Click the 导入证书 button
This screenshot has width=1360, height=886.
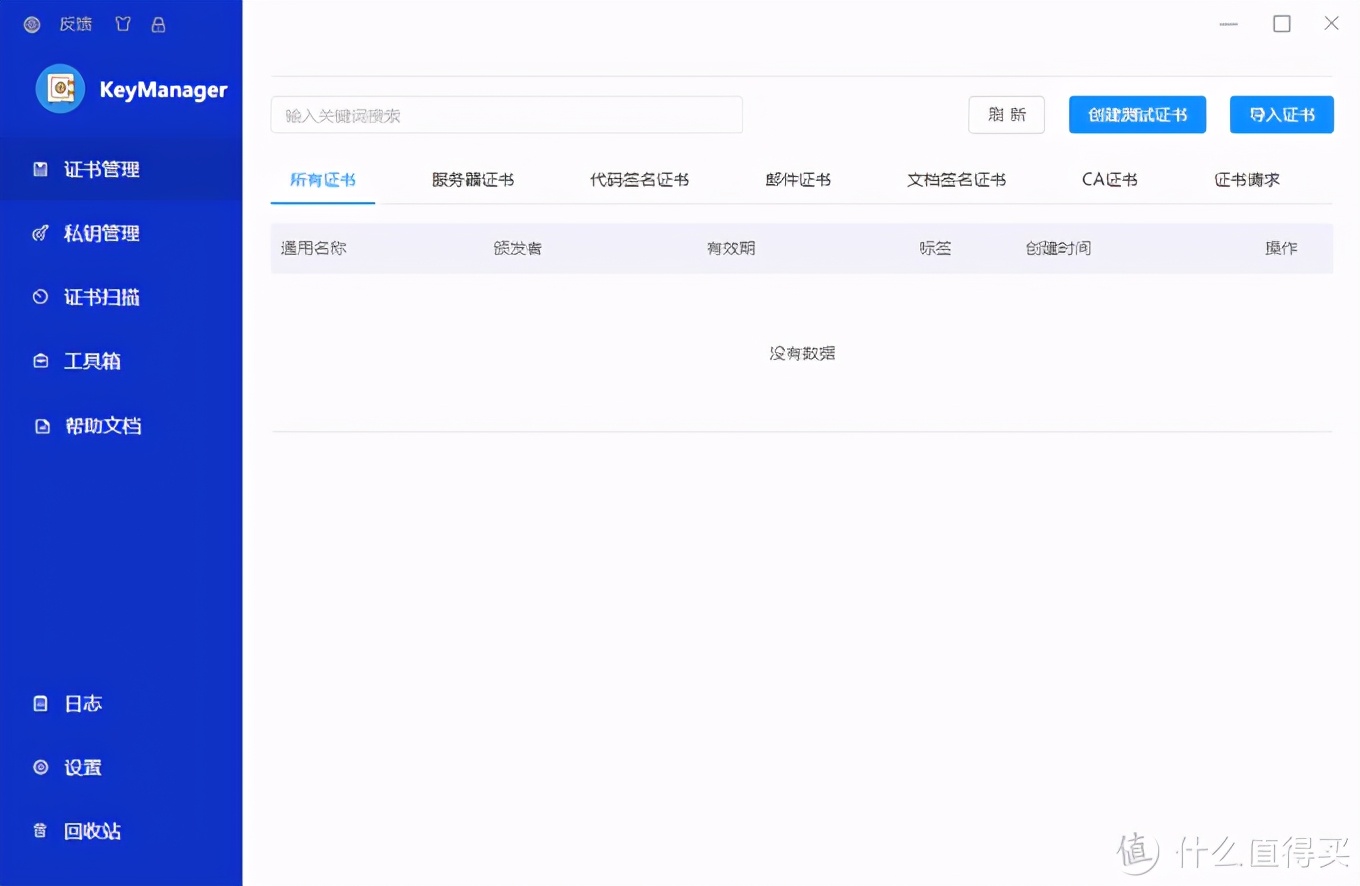(1281, 114)
